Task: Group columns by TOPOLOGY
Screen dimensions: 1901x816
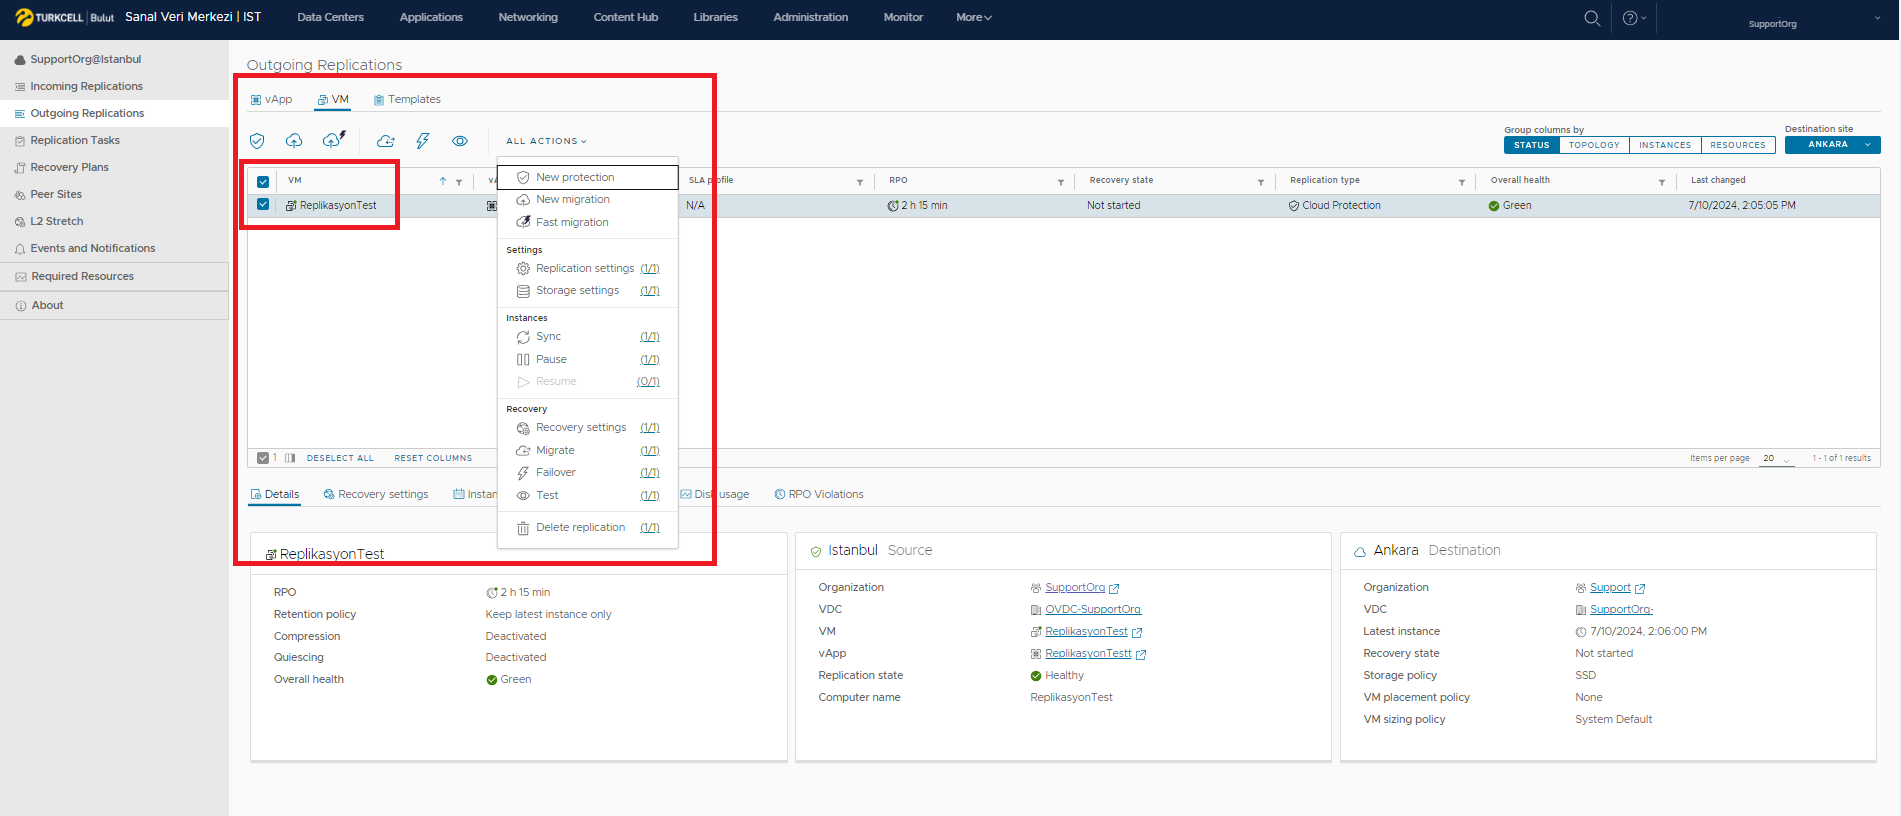Action: [1594, 145]
